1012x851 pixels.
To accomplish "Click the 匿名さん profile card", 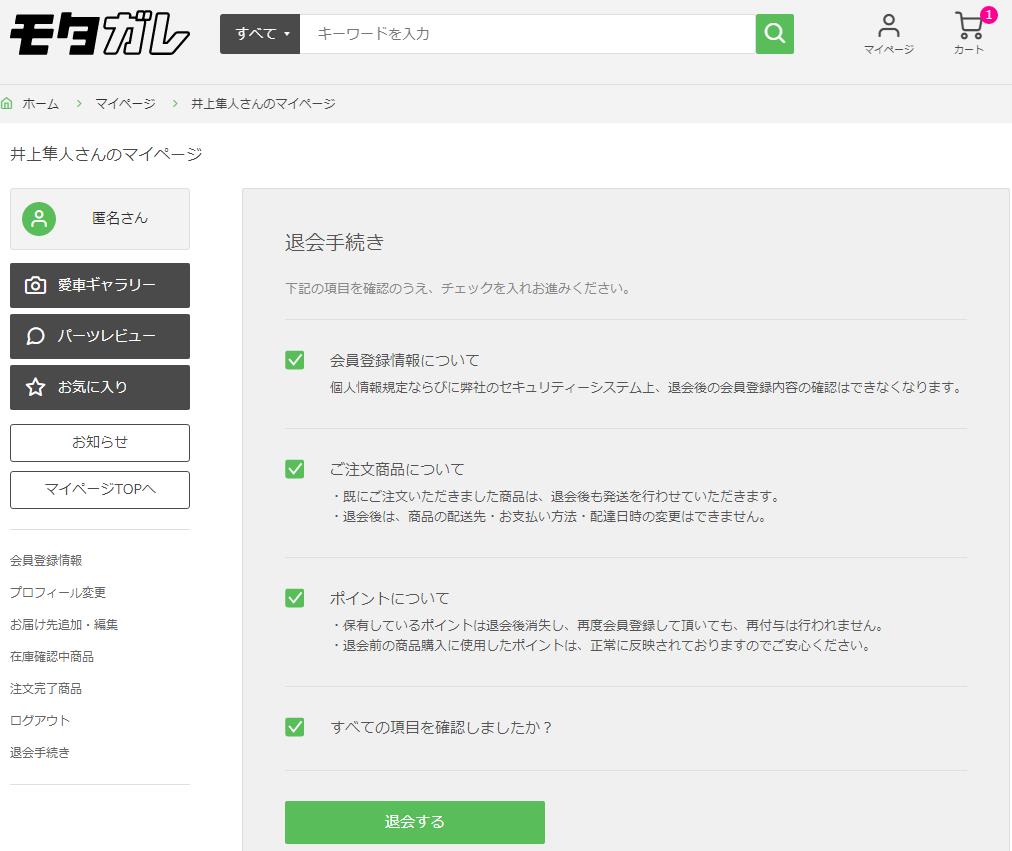I will [100, 219].
